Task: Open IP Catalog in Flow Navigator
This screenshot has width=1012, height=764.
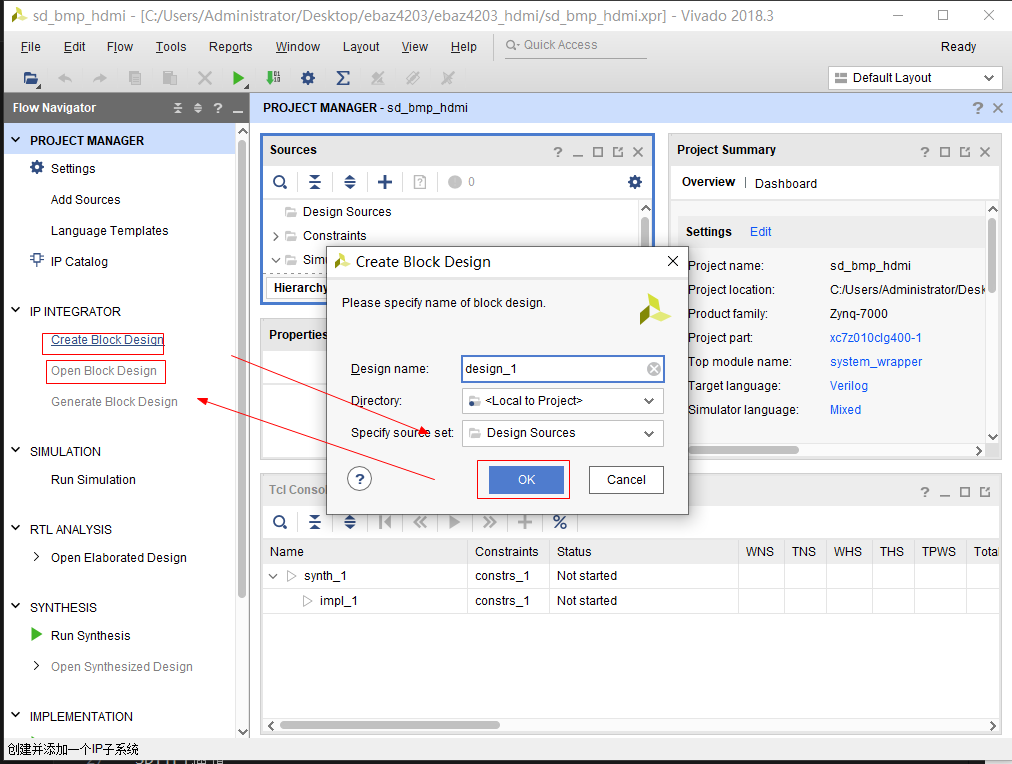Action: (79, 261)
